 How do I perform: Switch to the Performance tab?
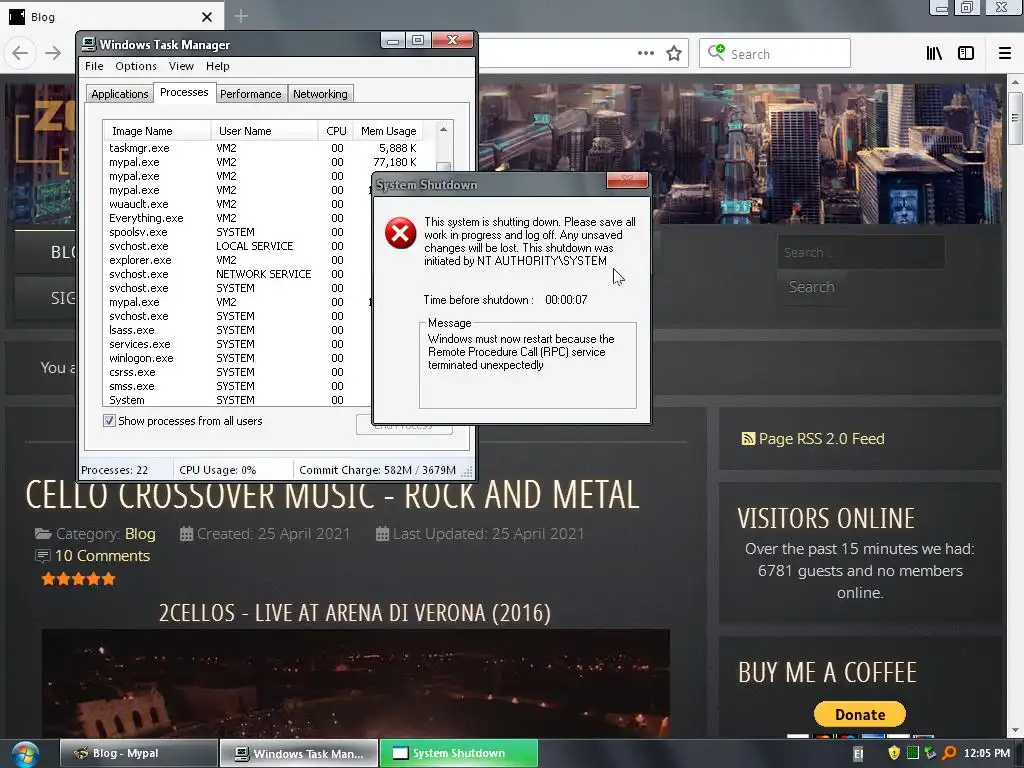(251, 94)
